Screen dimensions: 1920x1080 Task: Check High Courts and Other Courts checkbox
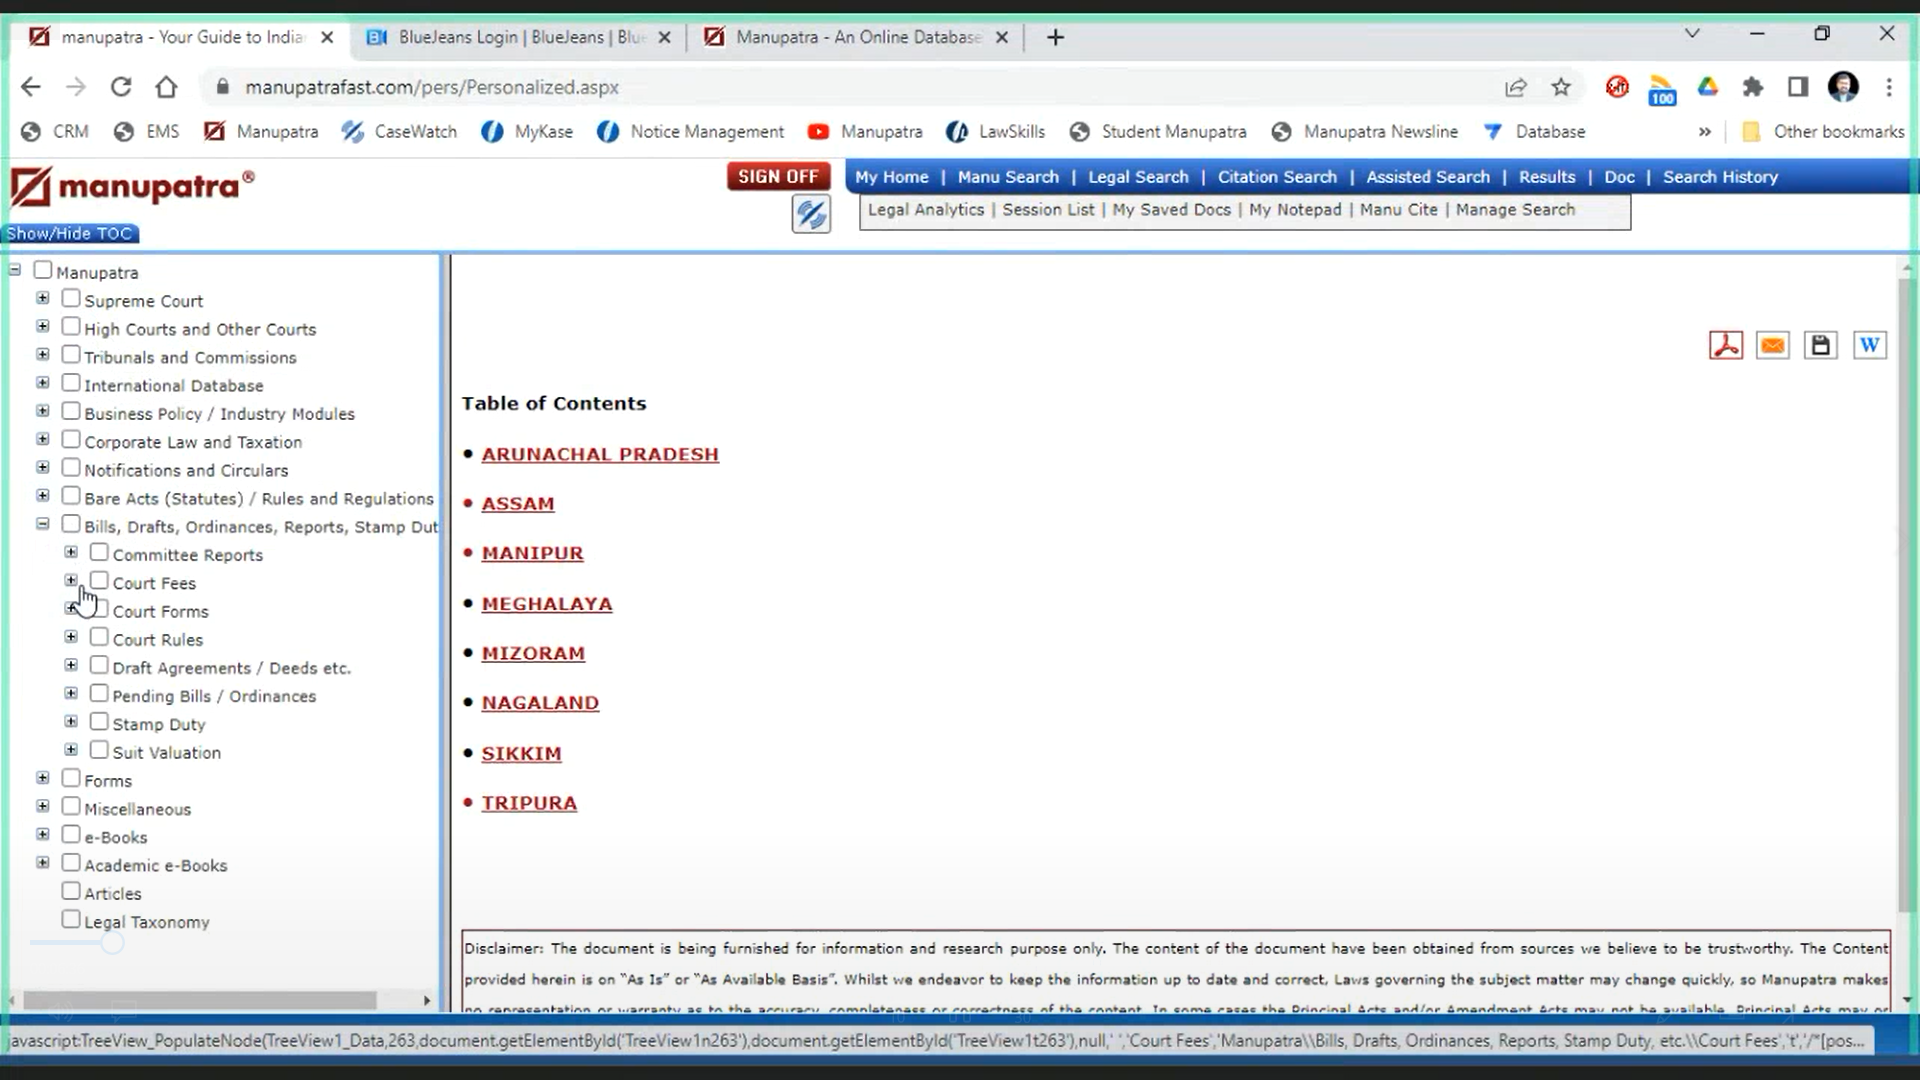tap(71, 326)
